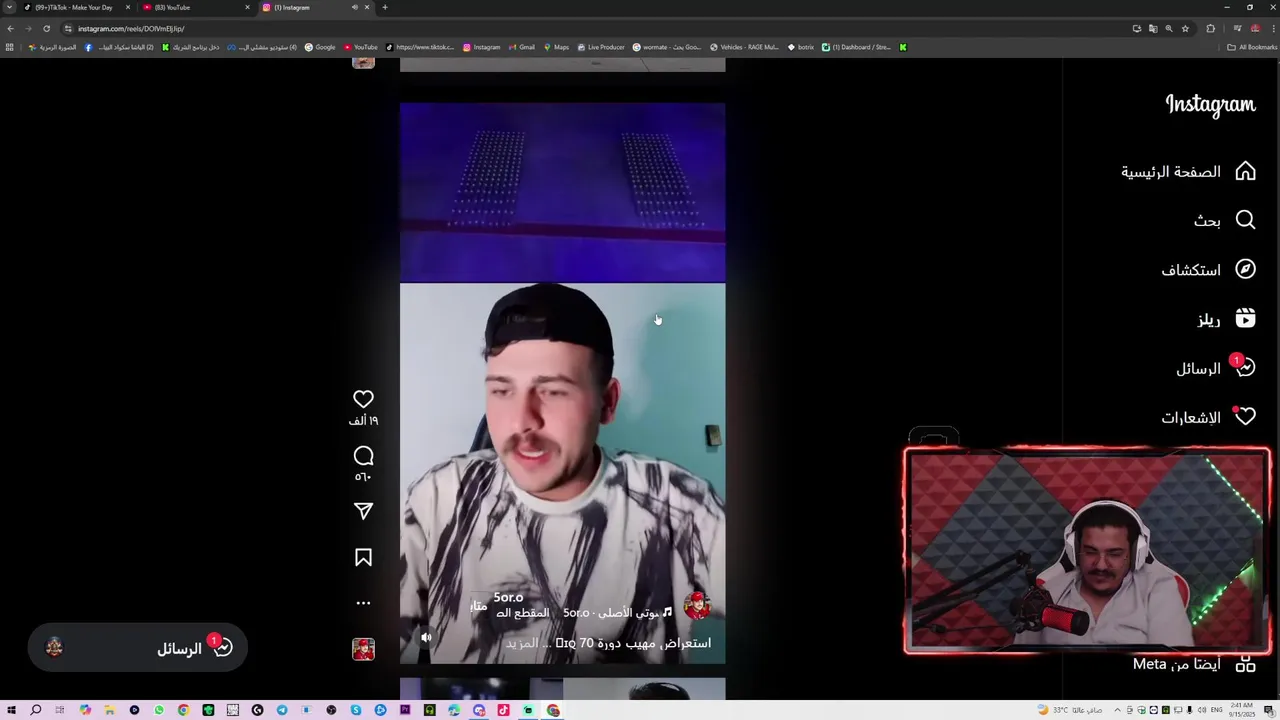Open the tab search dropdown arrow
Image resolution: width=1280 pixels, height=720 pixels.
pyautogui.click(x=9, y=7)
